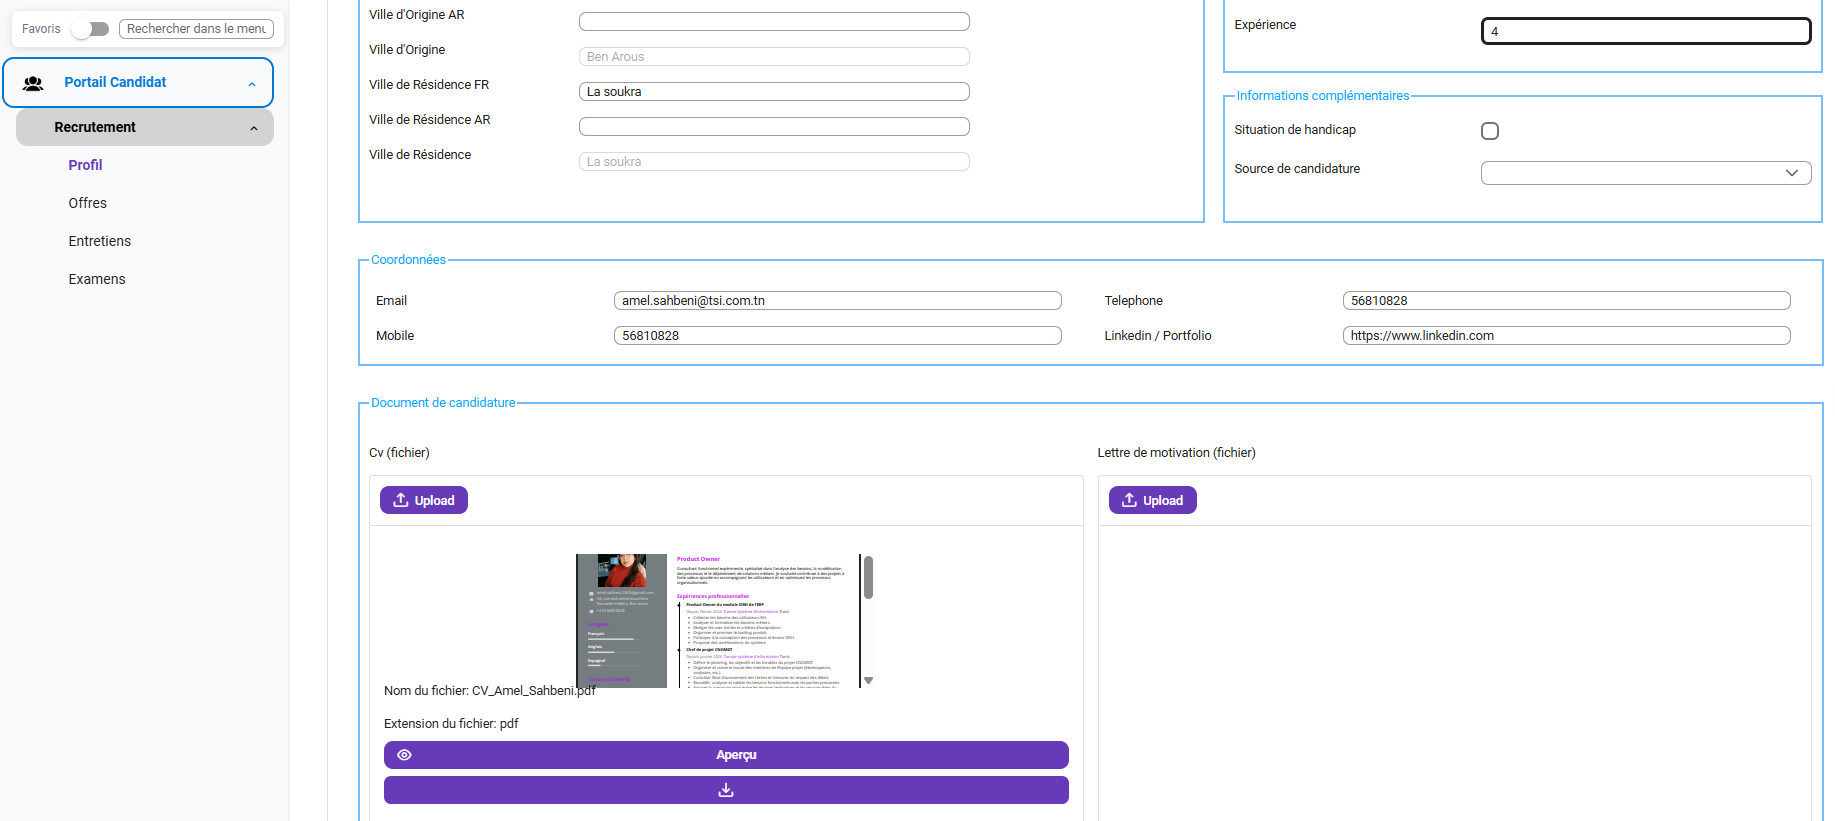The width and height of the screenshot is (1835, 821).
Task: Click the 'Extension du fichier: pdf' text
Action: 451,724
